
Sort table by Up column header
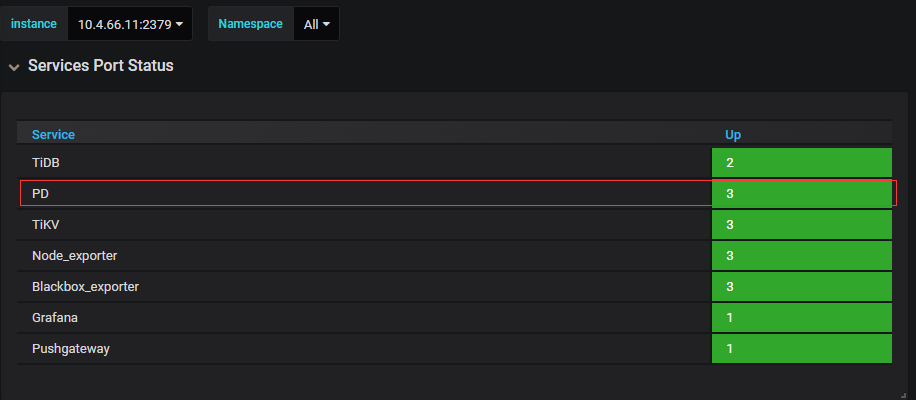click(x=733, y=134)
